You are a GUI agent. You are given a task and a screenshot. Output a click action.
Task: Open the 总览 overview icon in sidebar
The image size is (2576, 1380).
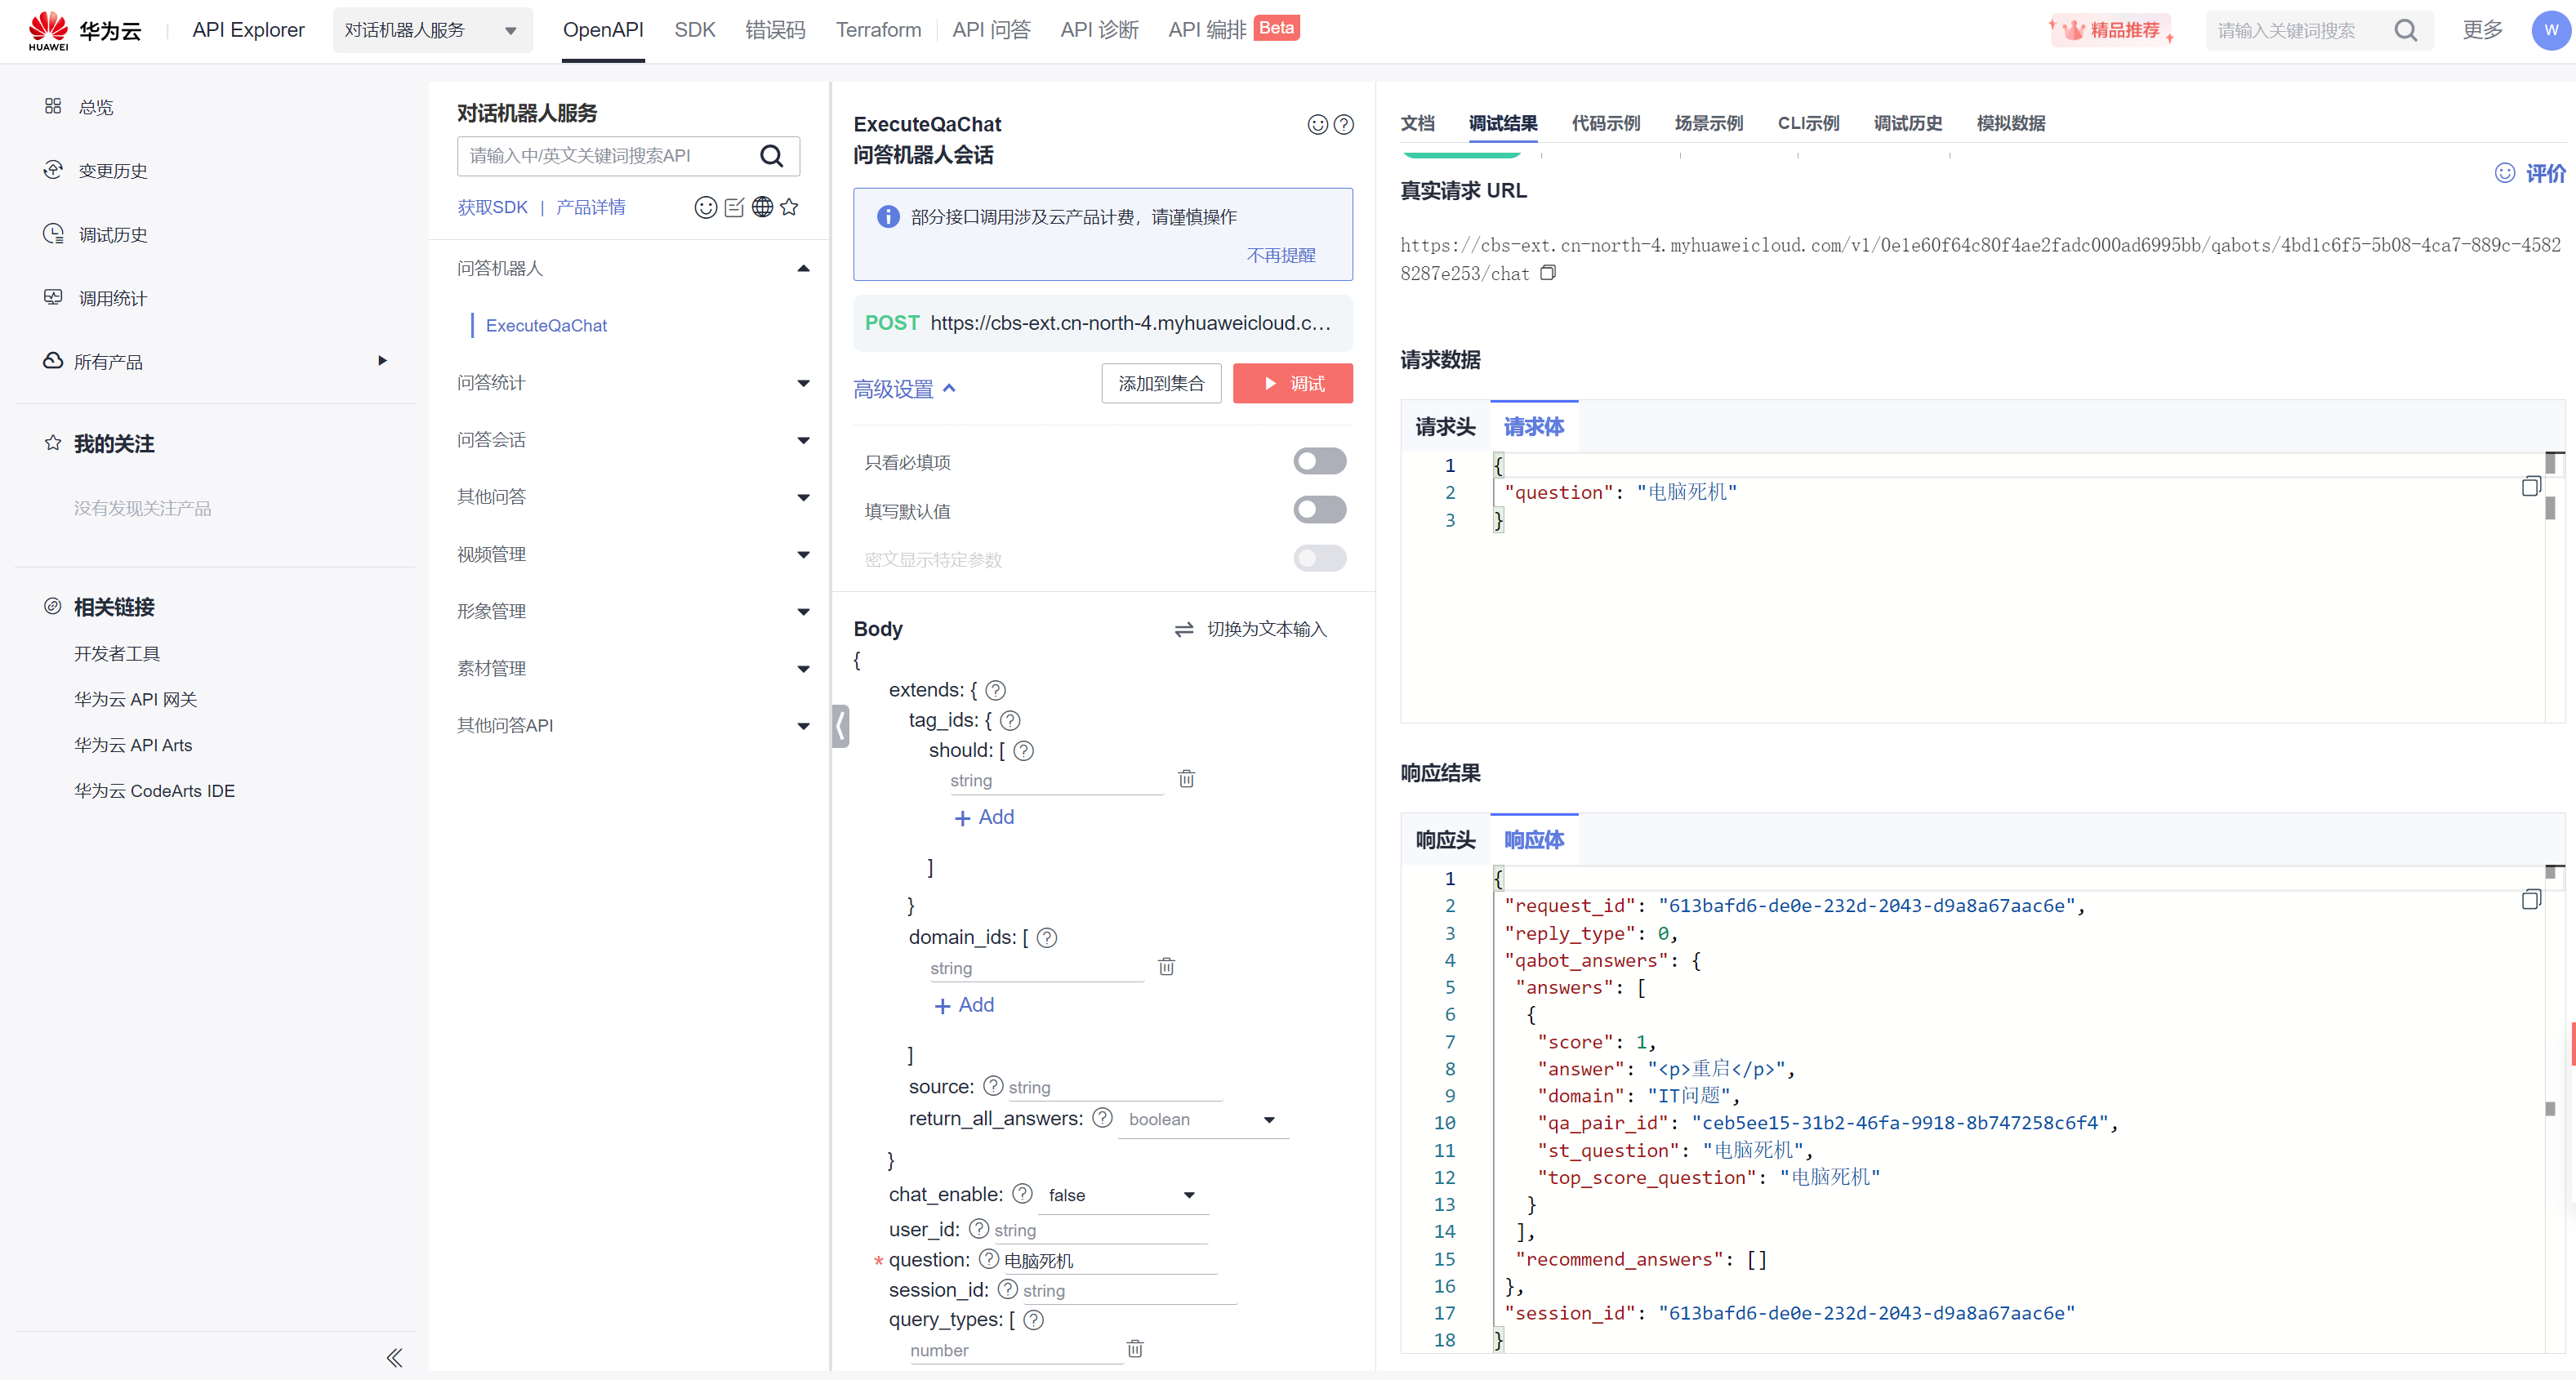pyautogui.click(x=53, y=106)
